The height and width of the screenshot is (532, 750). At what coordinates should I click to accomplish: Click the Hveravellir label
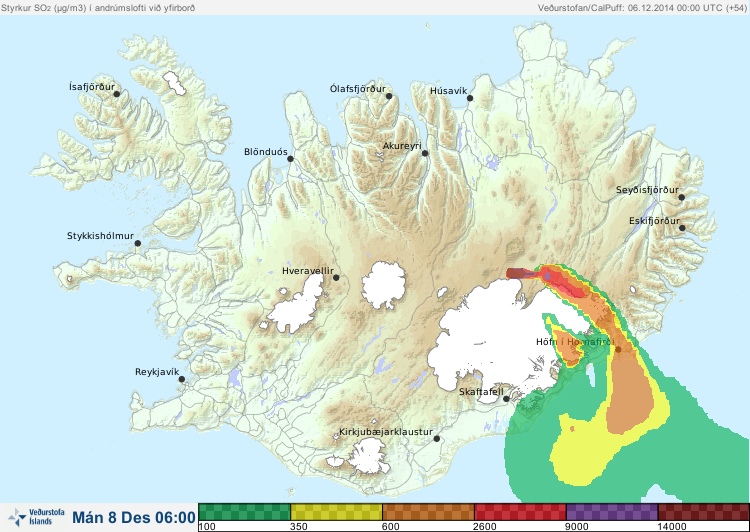[308, 271]
